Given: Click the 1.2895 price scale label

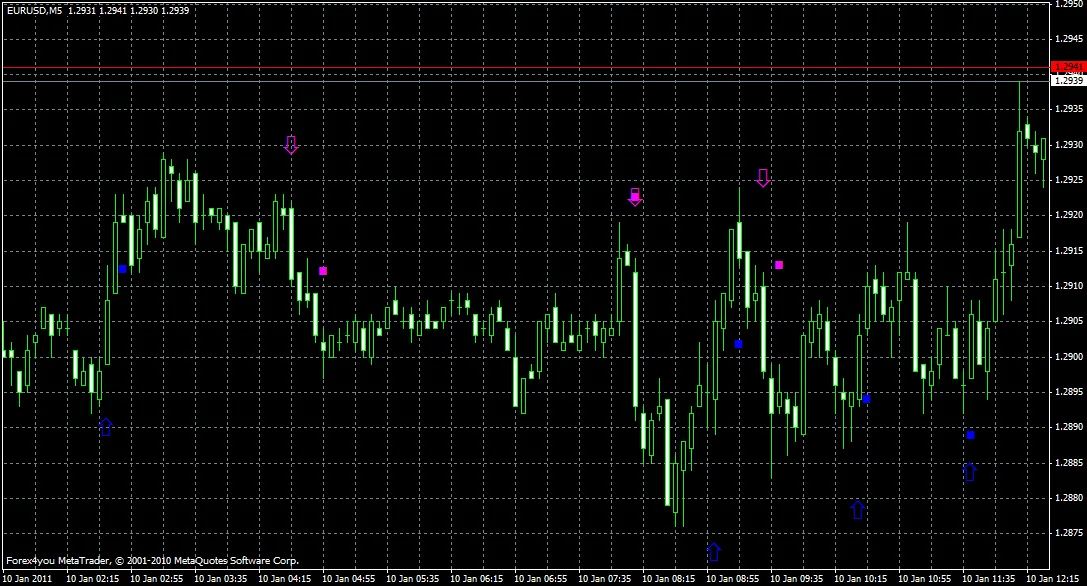Looking at the screenshot, I should pyautogui.click(x=1069, y=391).
